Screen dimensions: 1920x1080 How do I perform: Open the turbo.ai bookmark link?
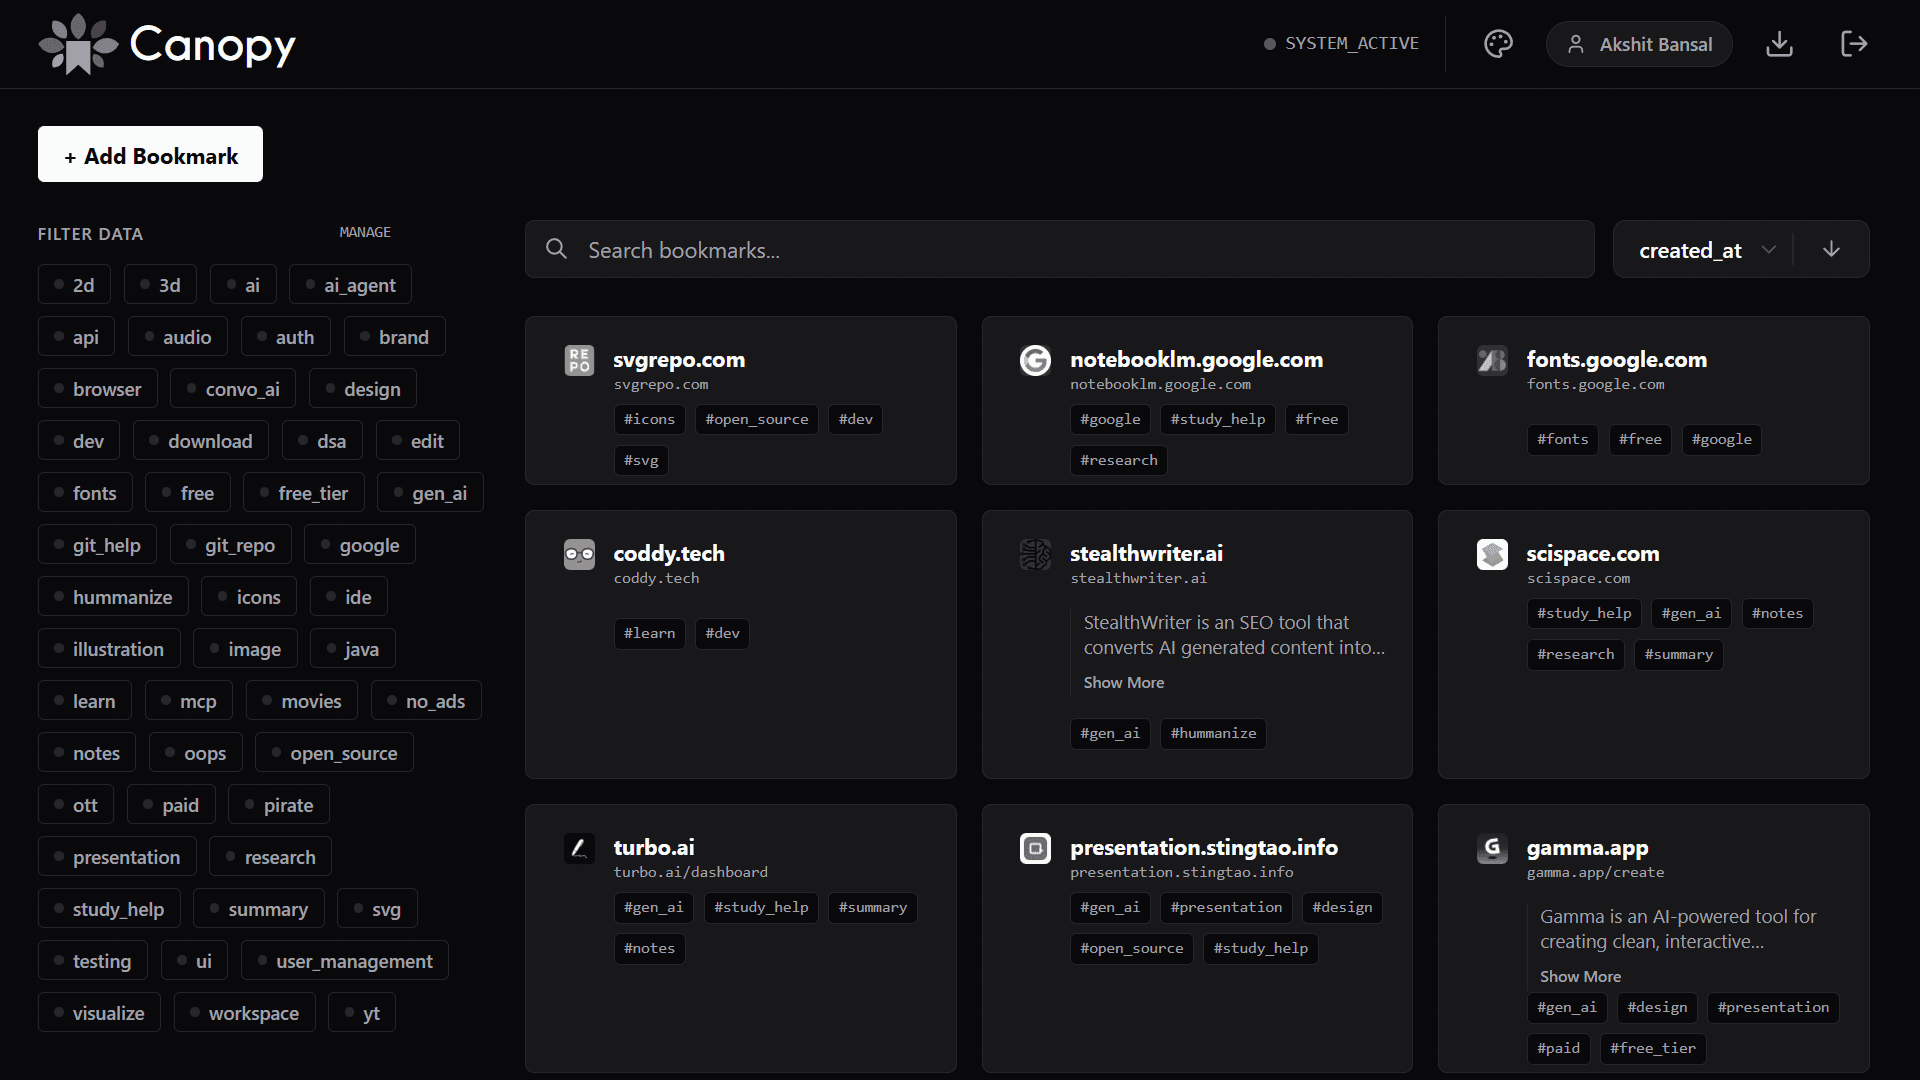pyautogui.click(x=653, y=847)
